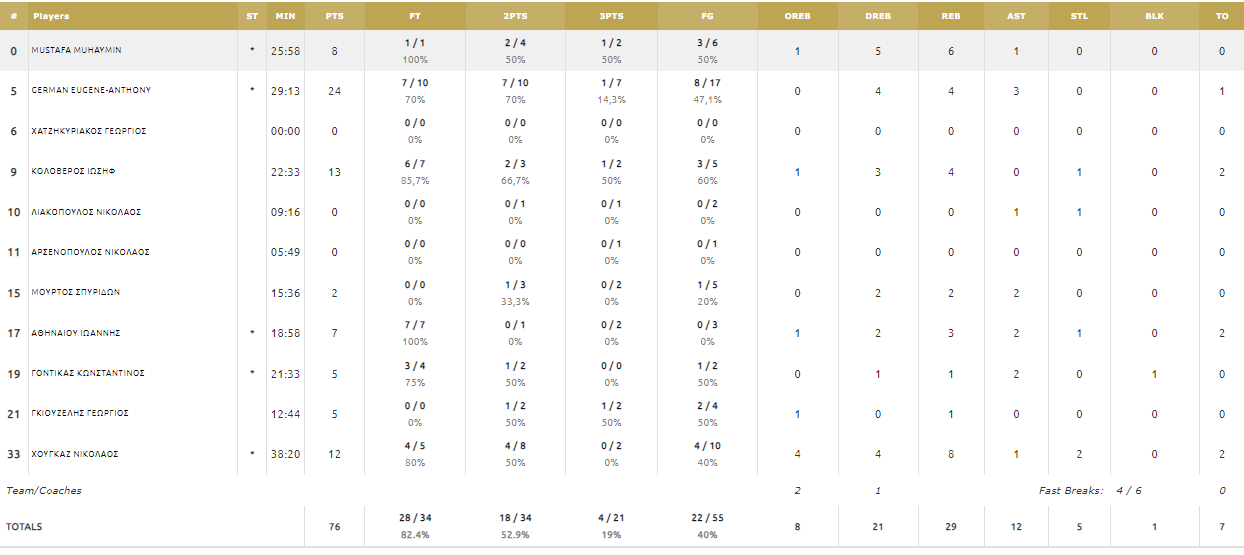
Task: Open player GERMAN EUGENE-ANTHONY
Action: point(91,90)
